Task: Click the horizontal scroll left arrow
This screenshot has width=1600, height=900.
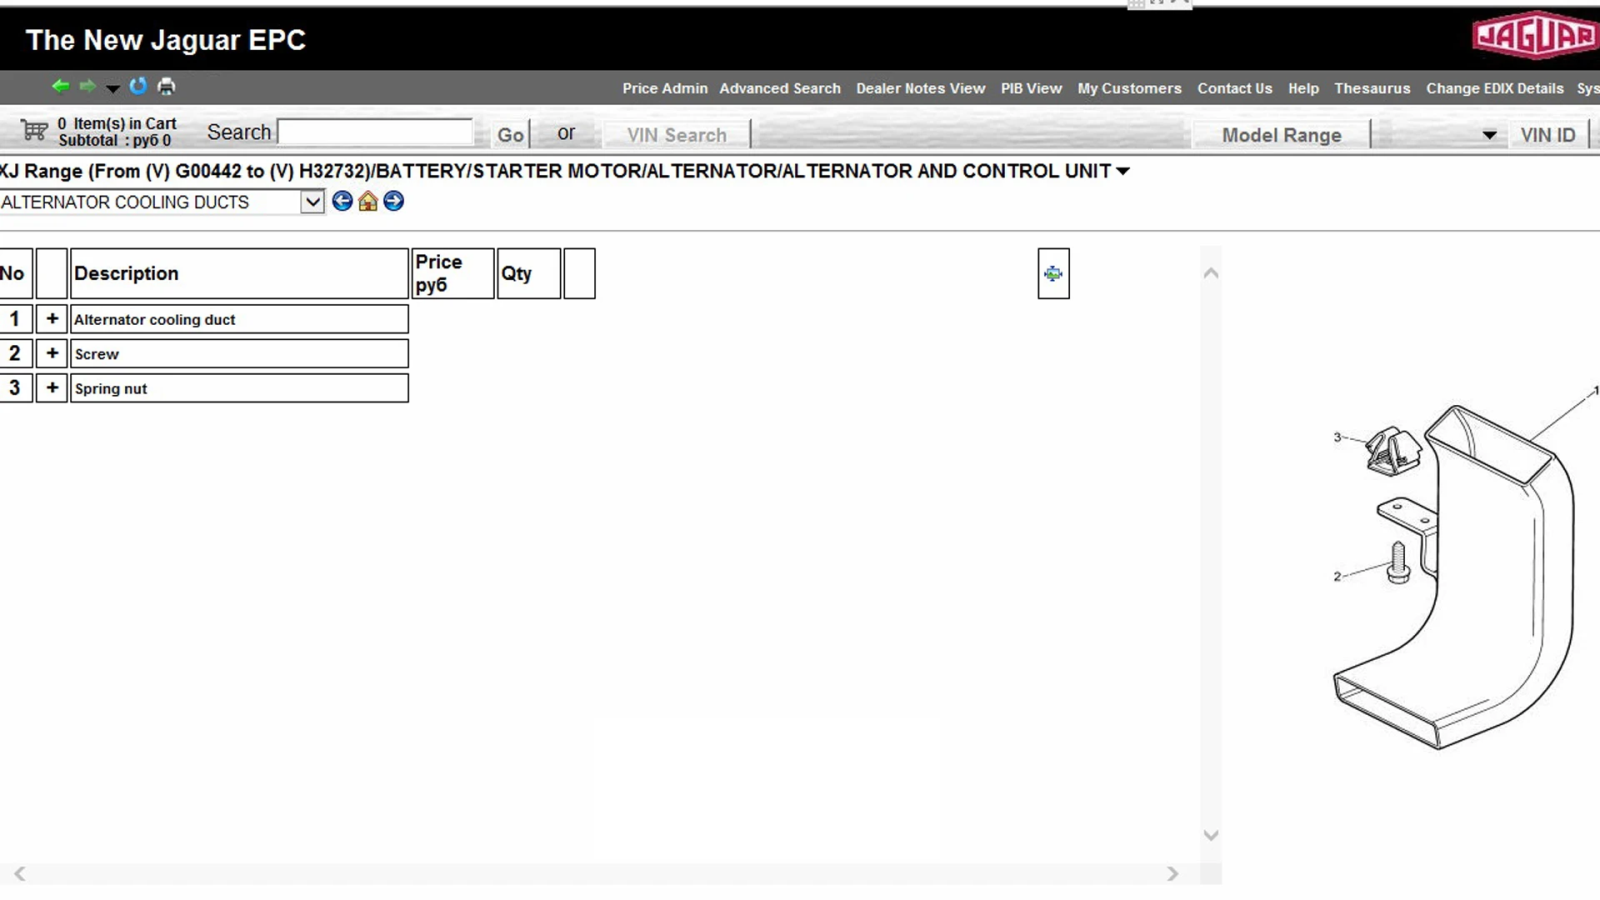Action: click(x=19, y=874)
